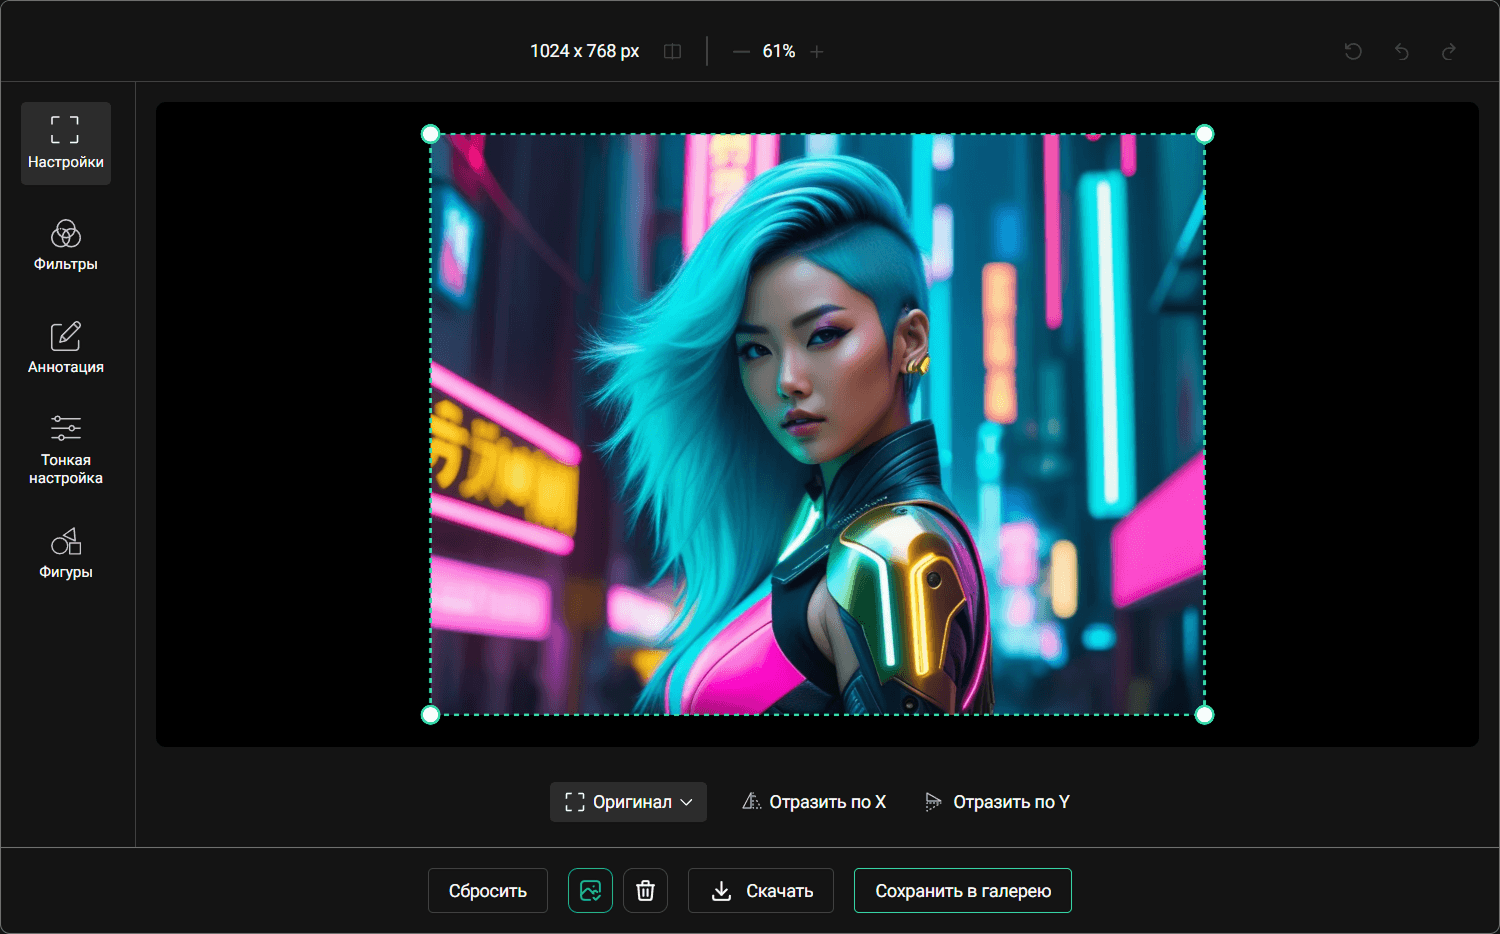This screenshot has width=1500, height=934.
Task: Open the Настройки crop settings panel
Action: (x=66, y=143)
